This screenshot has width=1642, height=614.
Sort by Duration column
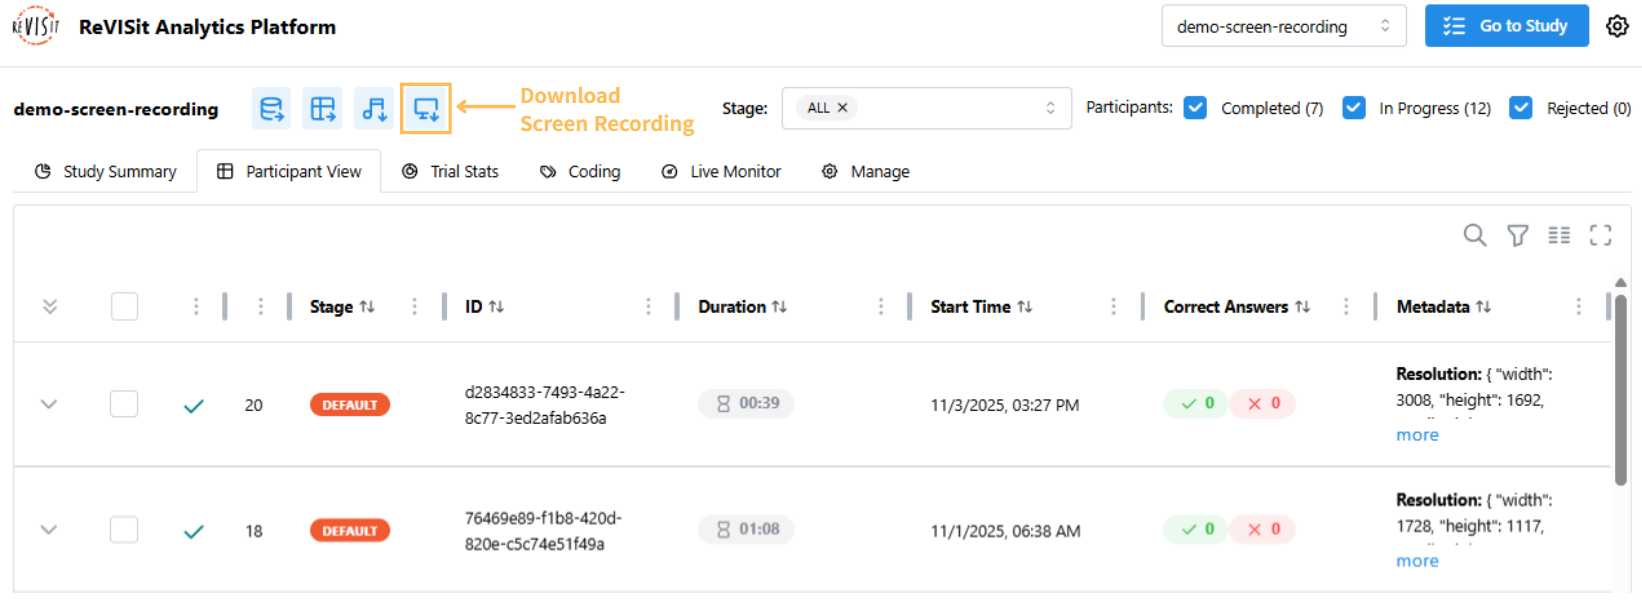(779, 307)
